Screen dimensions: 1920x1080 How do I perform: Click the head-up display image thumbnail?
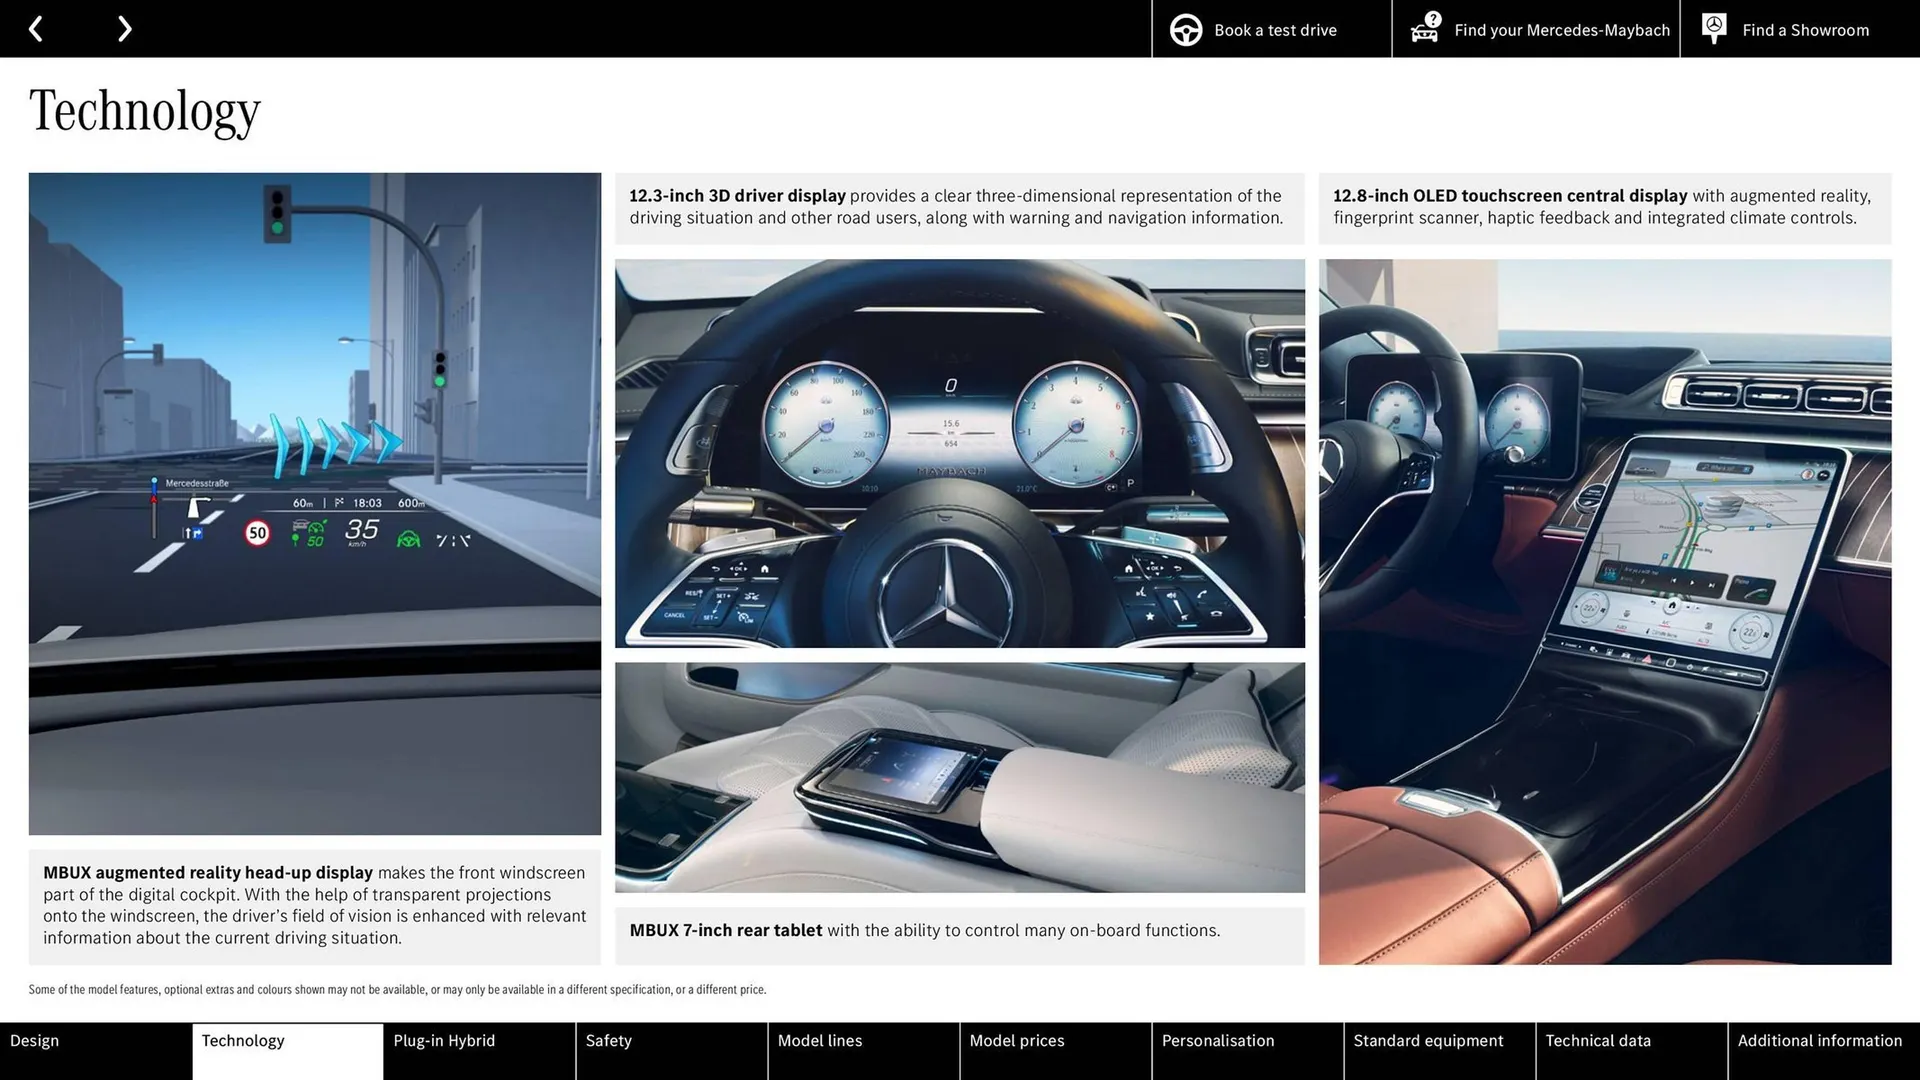[315, 505]
